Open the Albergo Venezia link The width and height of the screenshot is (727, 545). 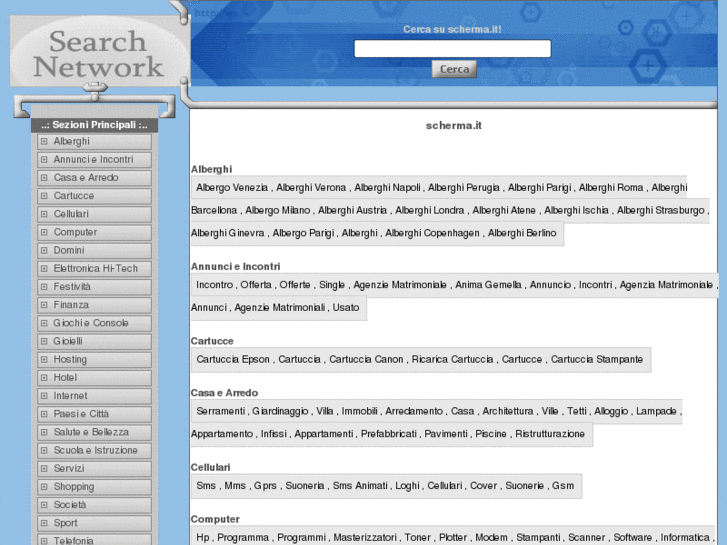point(232,187)
